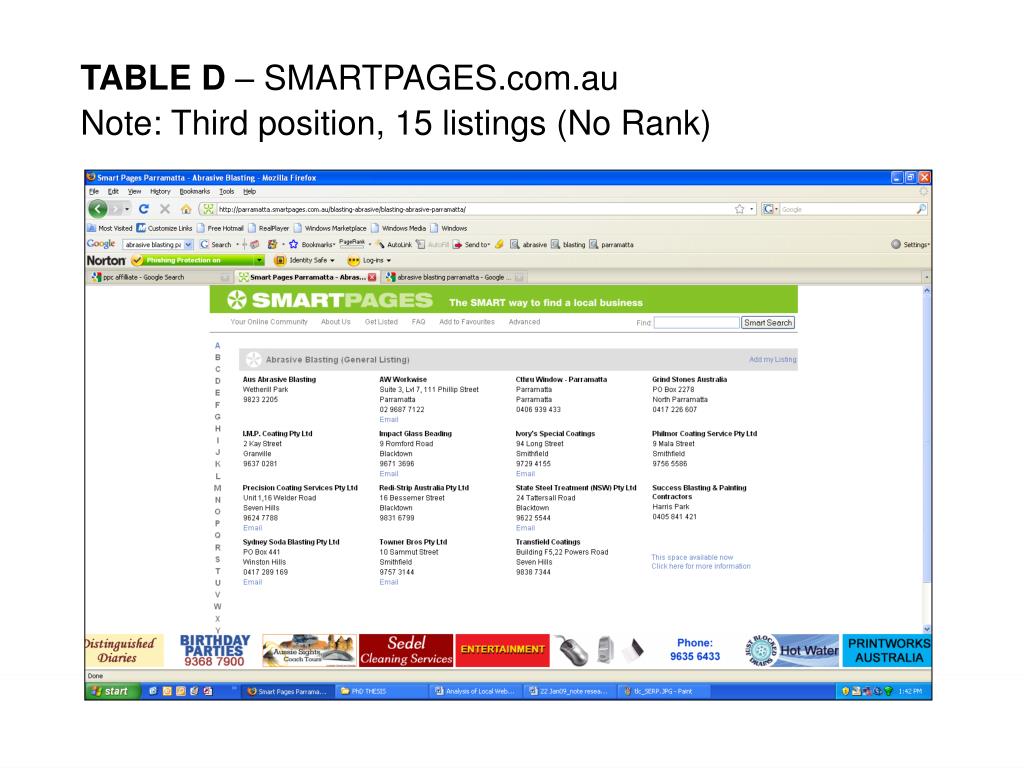Open the tab list dropdown arrow
Viewport: 1024px width, 768px height.
click(x=926, y=278)
